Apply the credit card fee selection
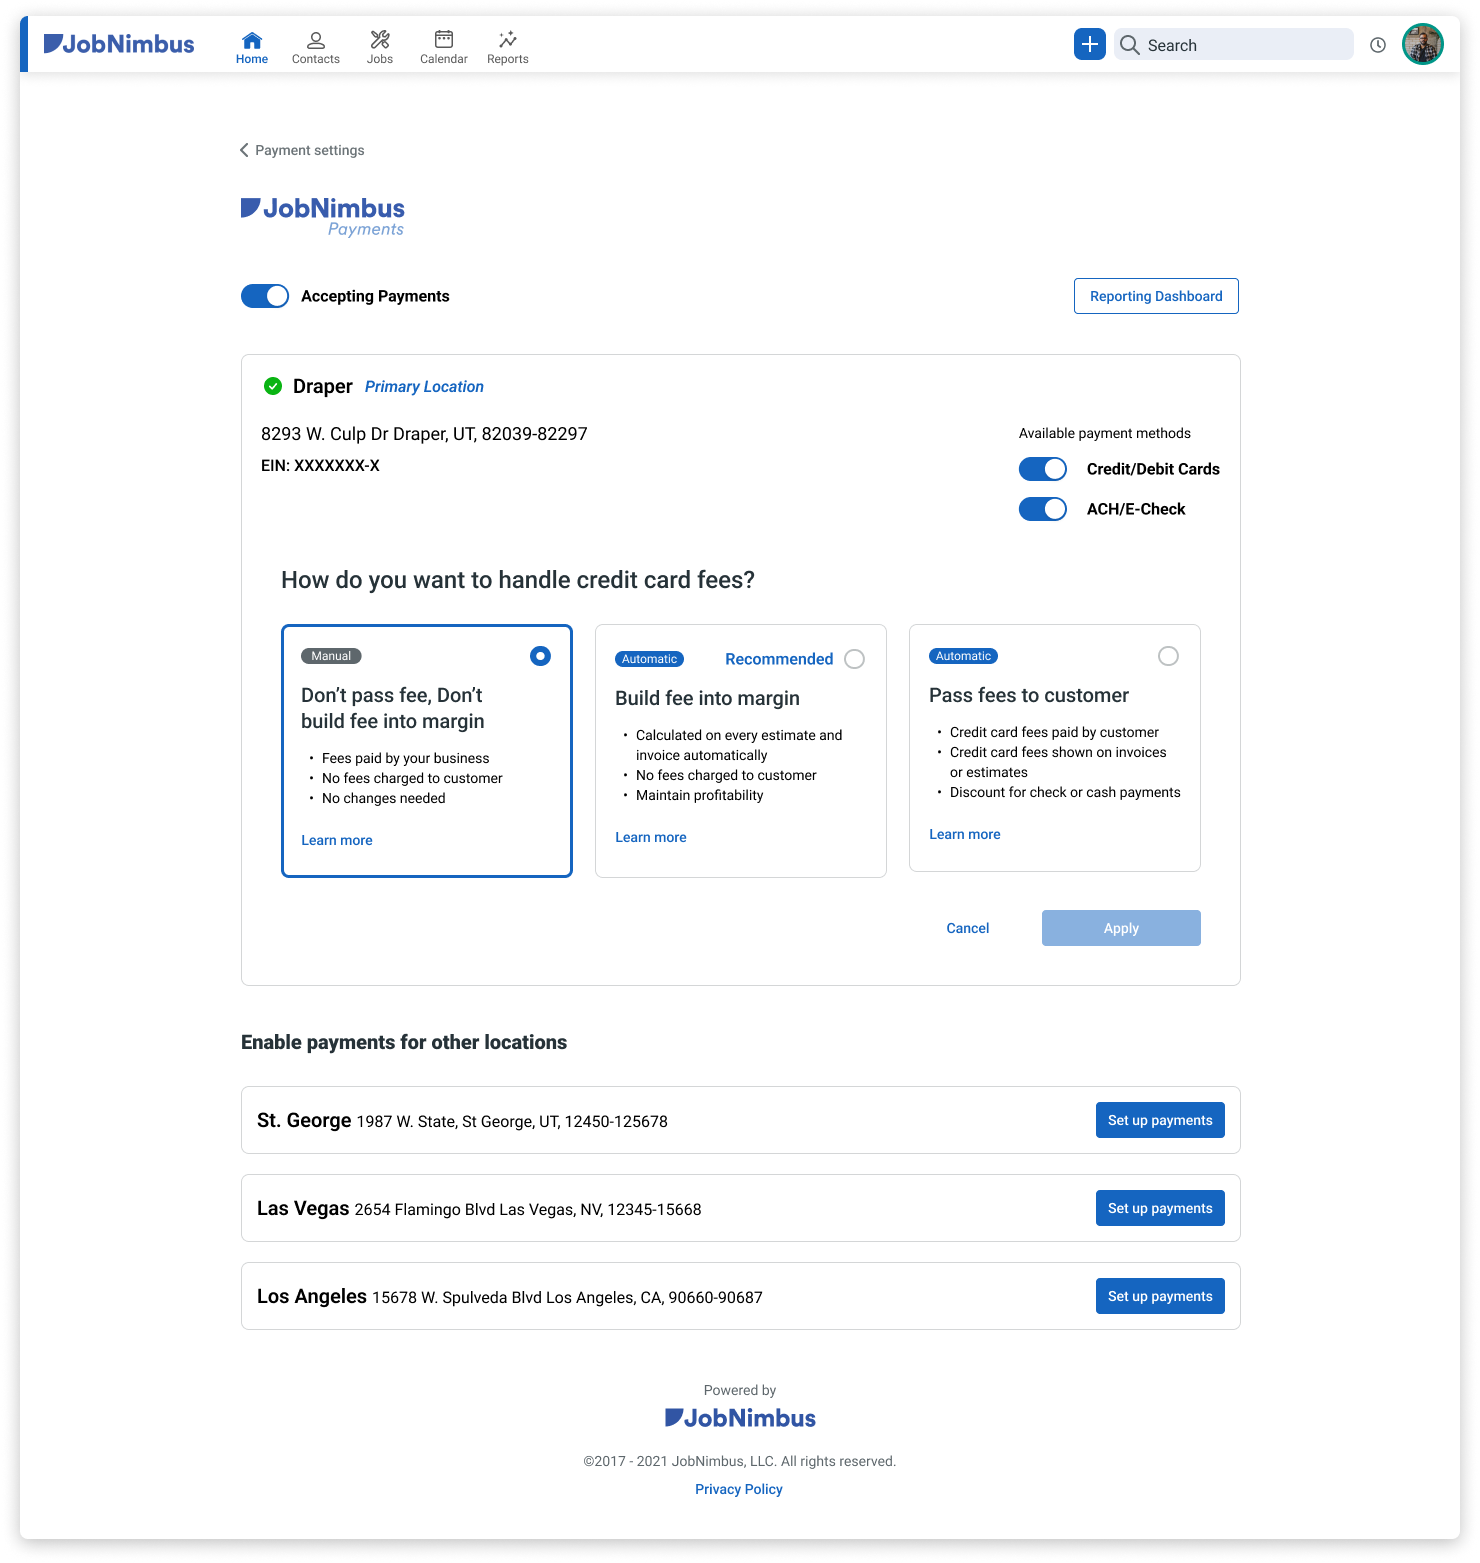Viewport: 1480px width, 1563px height. (1121, 928)
